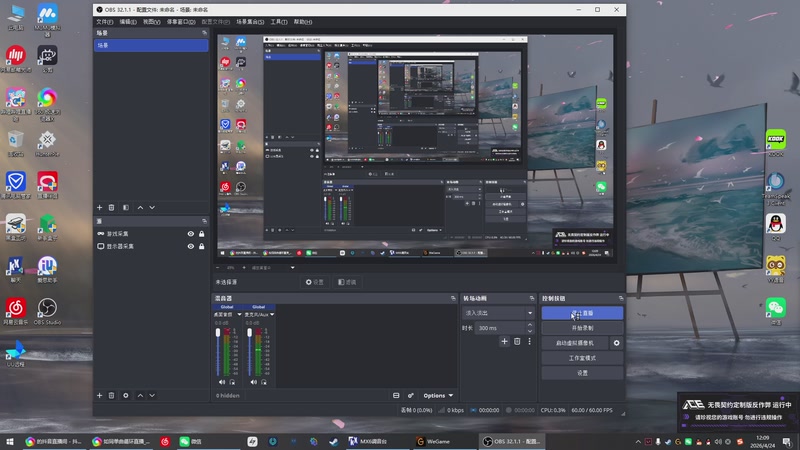This screenshot has height=450, width=800.
Task: Open the 场景集合(S) menu
Action: tap(250, 22)
